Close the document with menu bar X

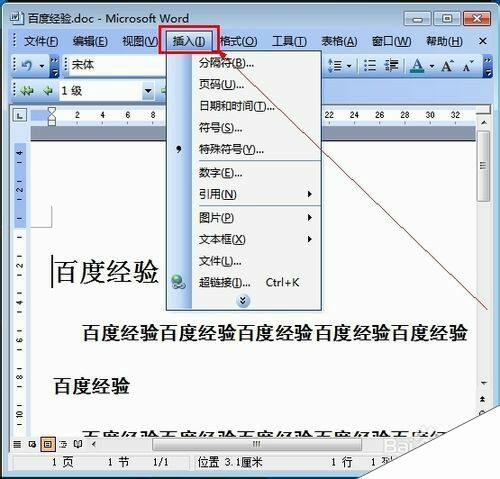pos(482,41)
